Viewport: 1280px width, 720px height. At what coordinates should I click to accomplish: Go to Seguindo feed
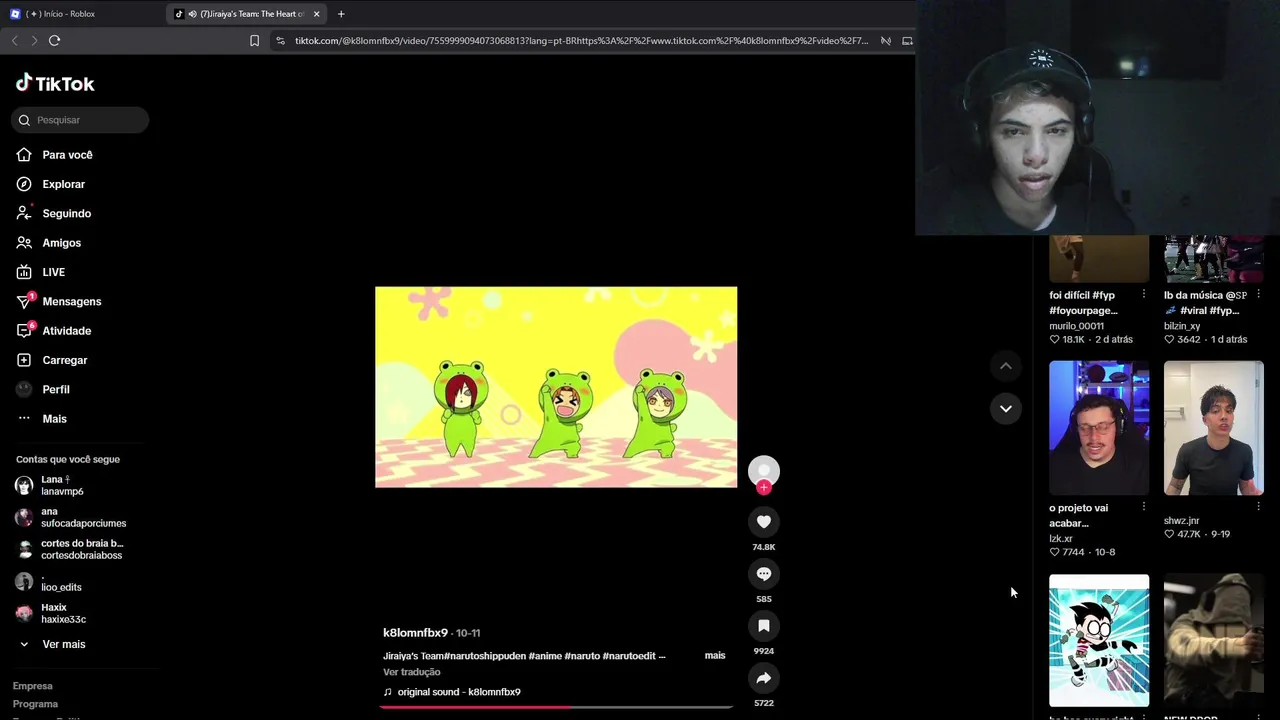pos(66,213)
